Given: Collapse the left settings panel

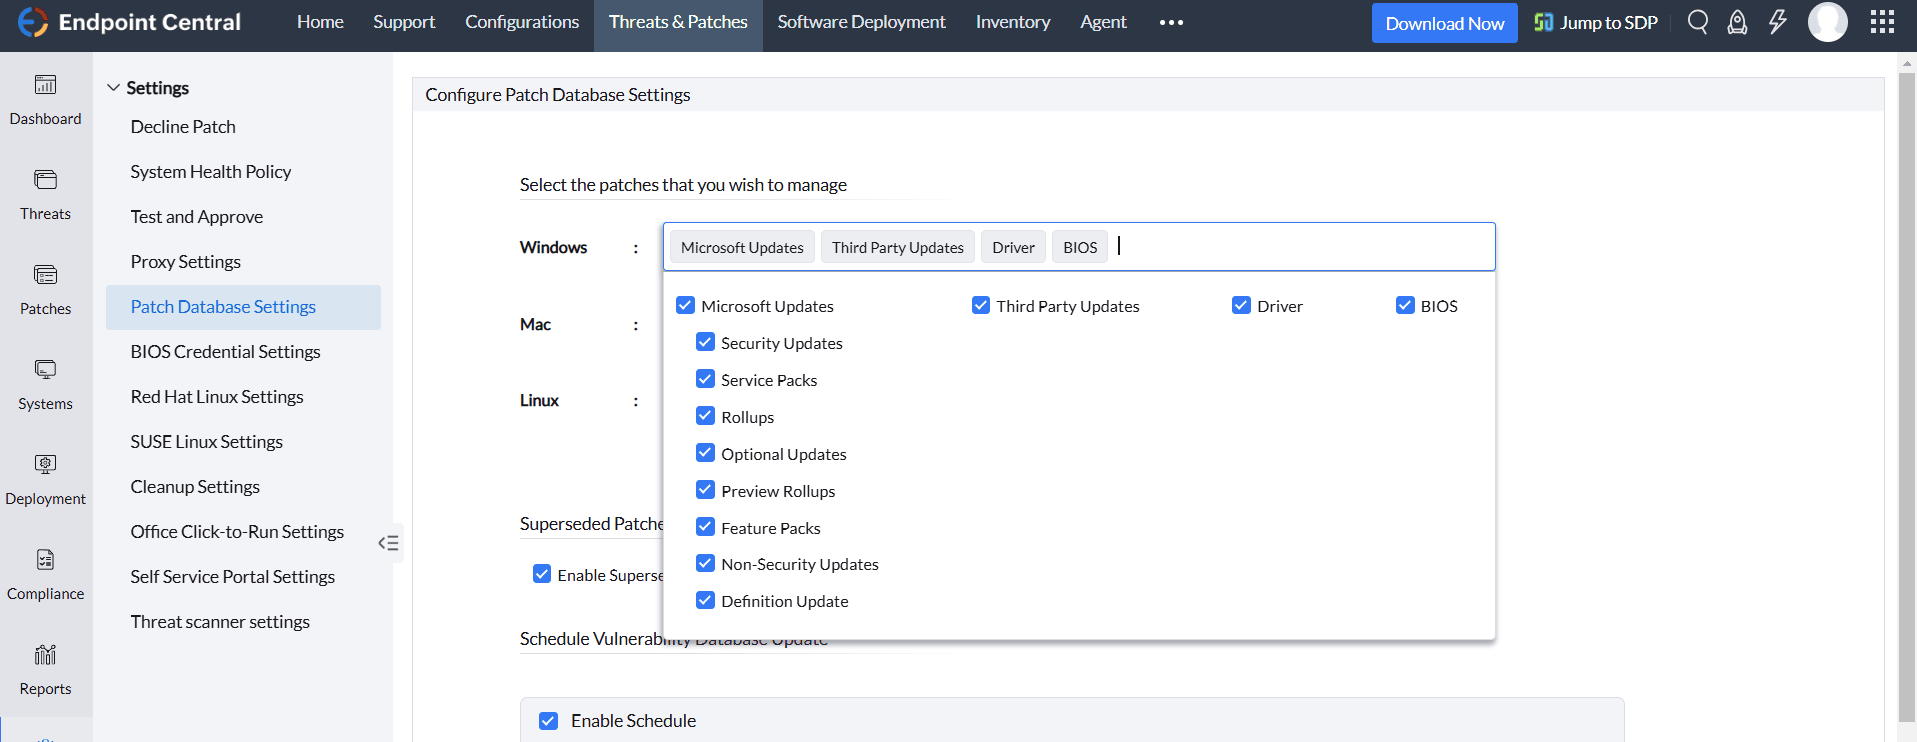Looking at the screenshot, I should tap(389, 543).
